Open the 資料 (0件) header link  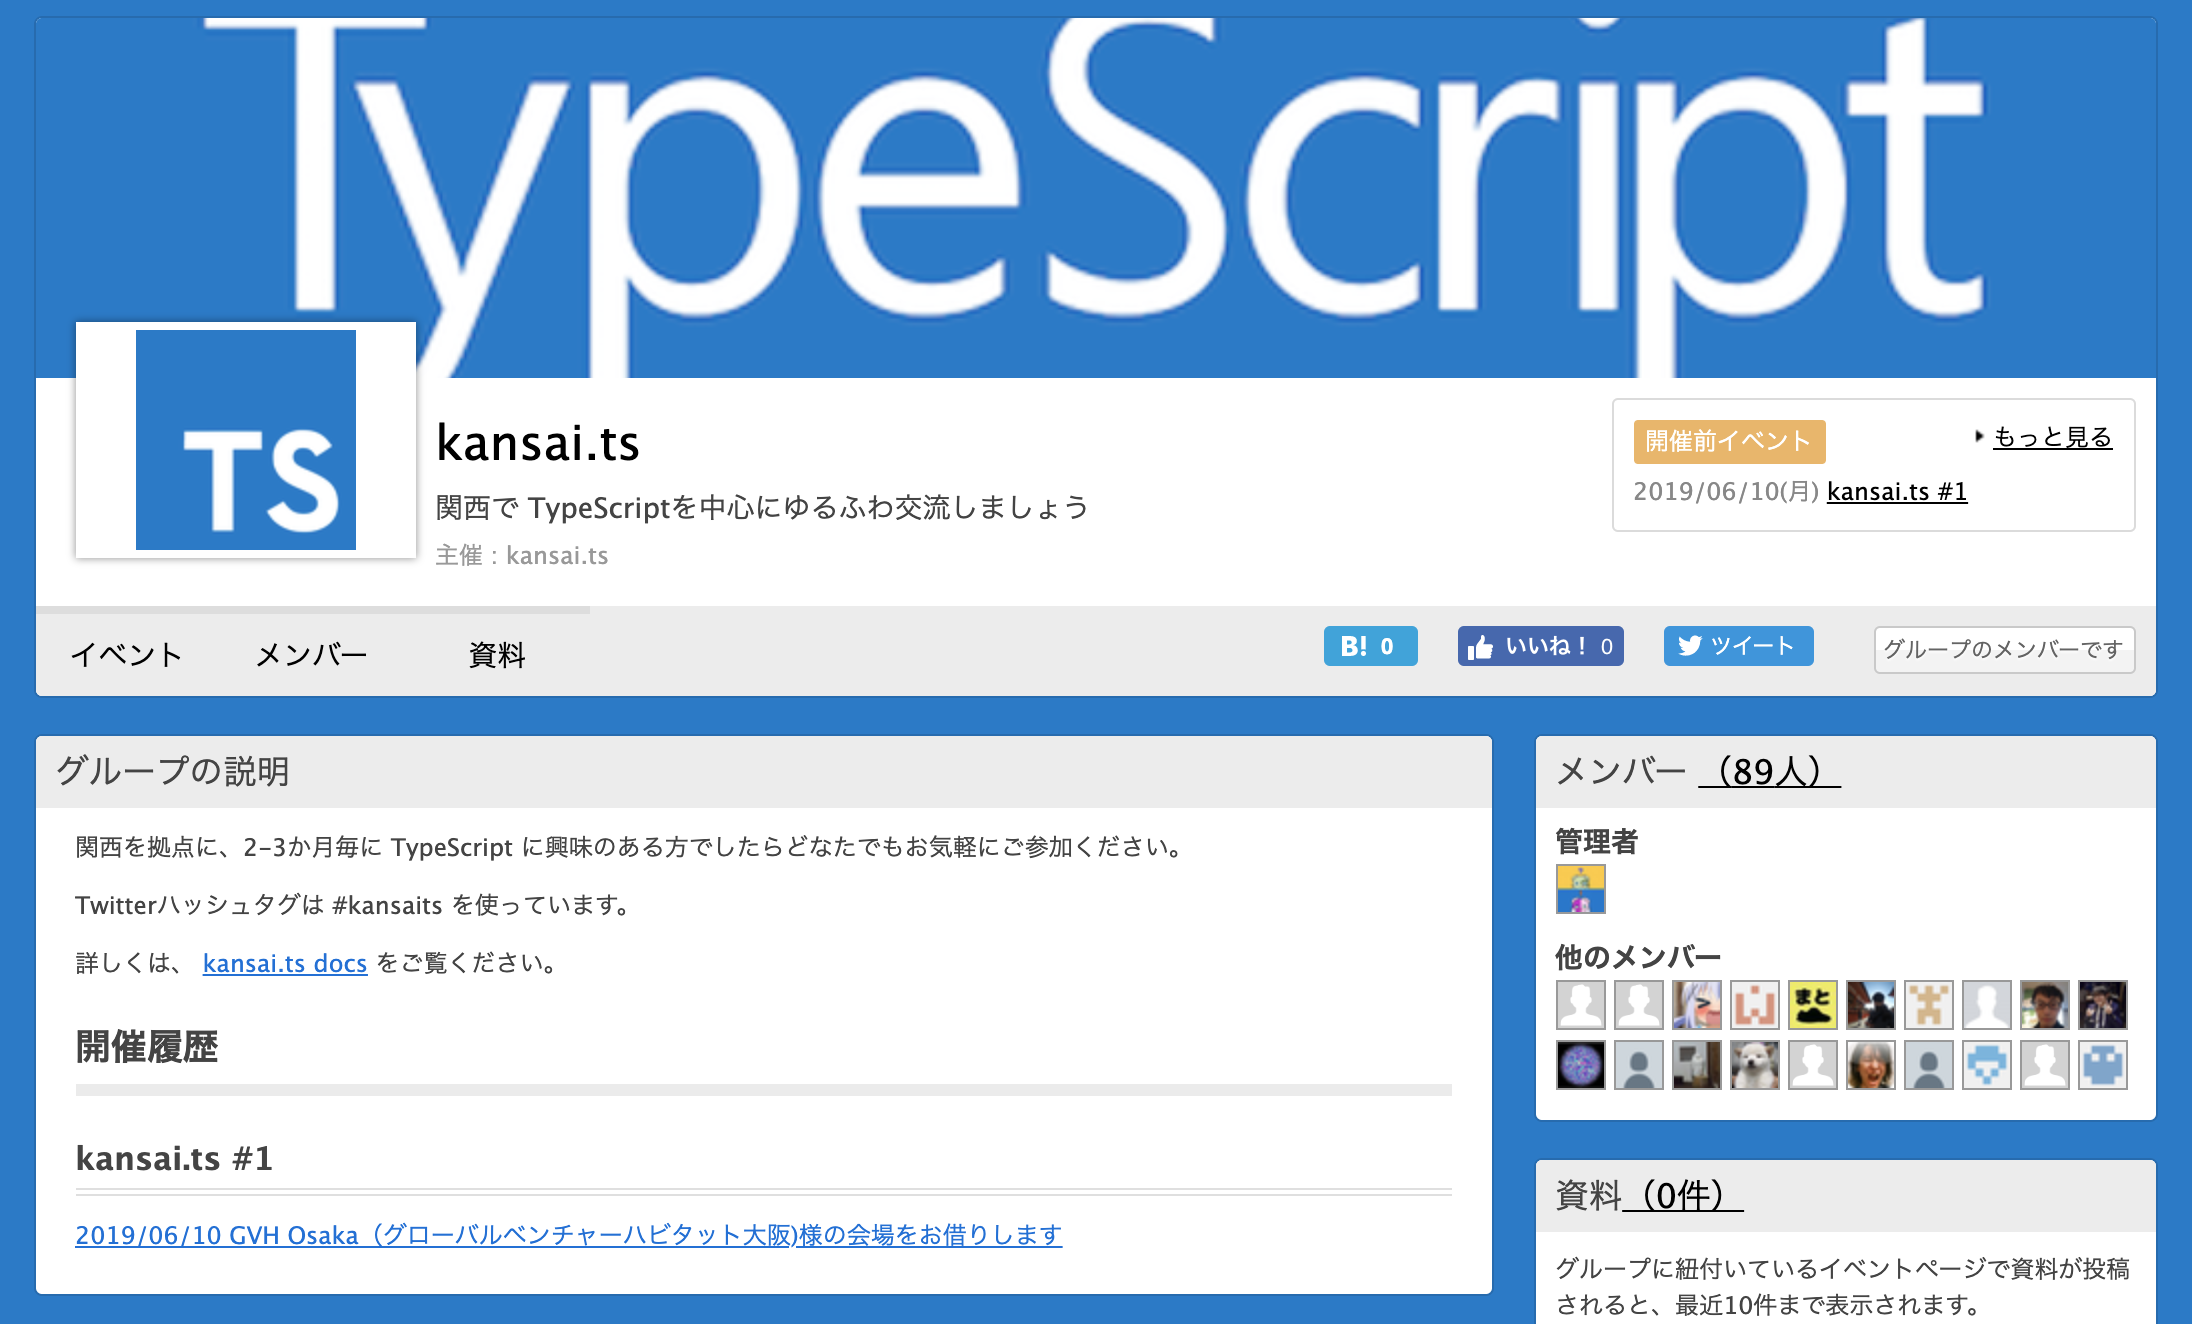point(1682,1195)
